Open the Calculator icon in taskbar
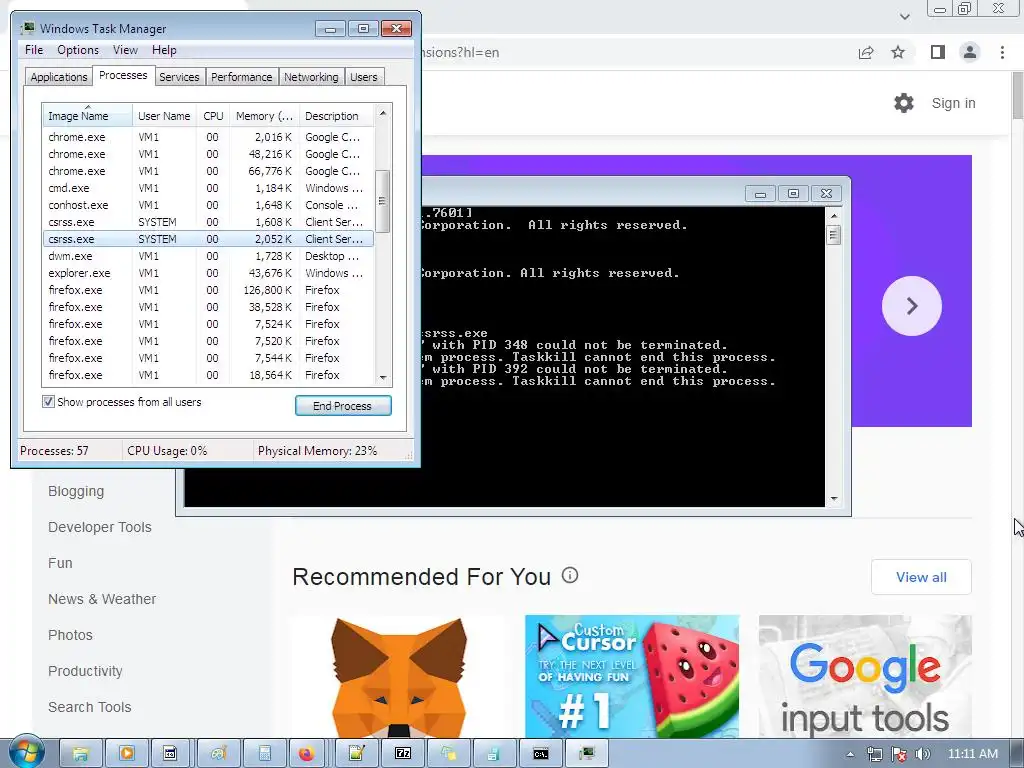 (264, 754)
